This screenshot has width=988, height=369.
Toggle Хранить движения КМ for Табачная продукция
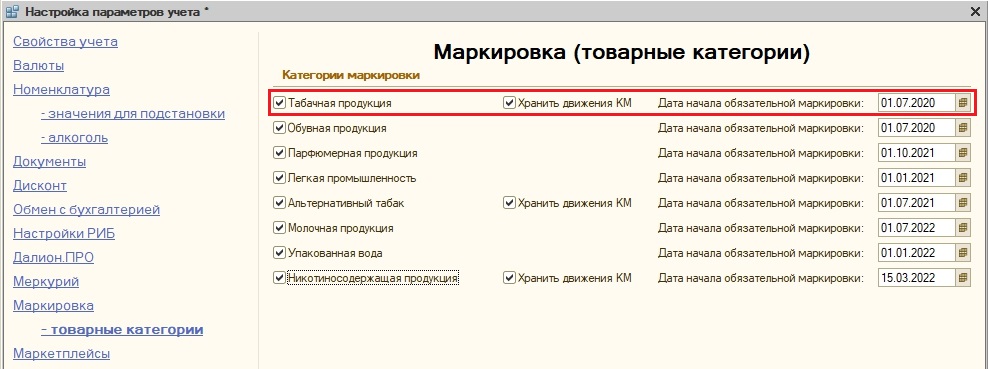point(509,103)
